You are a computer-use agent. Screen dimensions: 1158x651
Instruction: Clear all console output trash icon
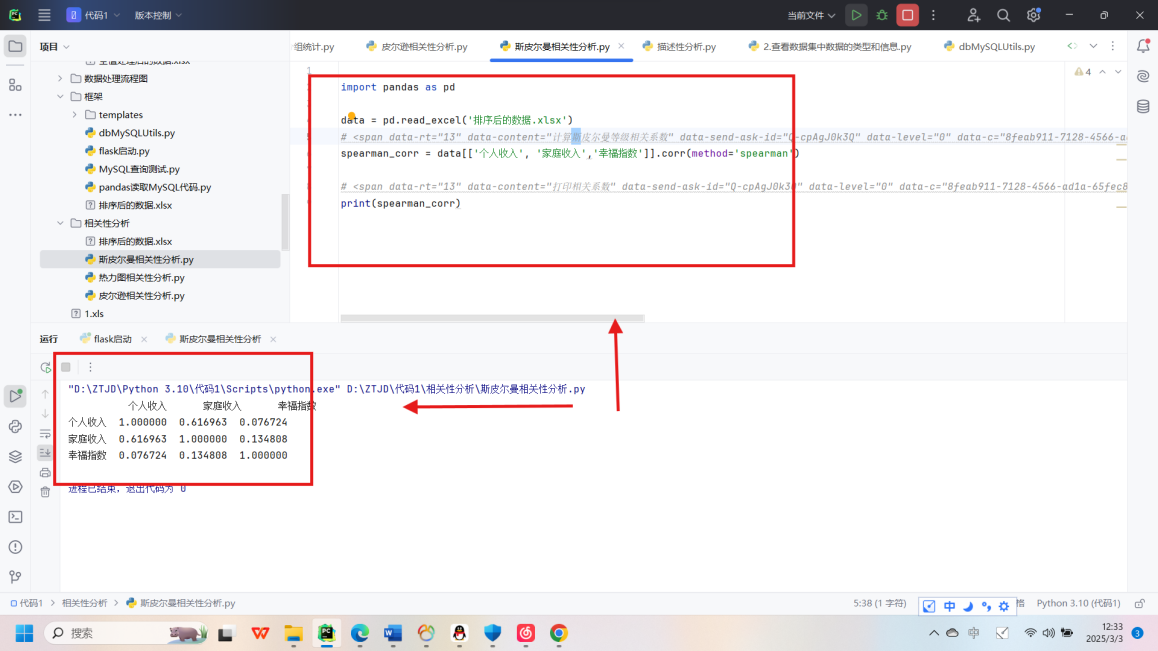pyautogui.click(x=45, y=491)
